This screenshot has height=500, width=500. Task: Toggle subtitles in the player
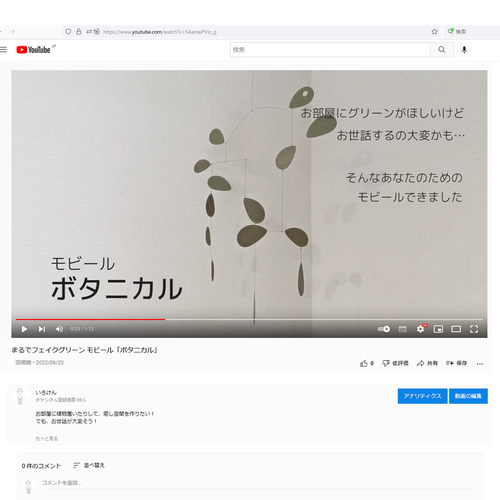(403, 329)
